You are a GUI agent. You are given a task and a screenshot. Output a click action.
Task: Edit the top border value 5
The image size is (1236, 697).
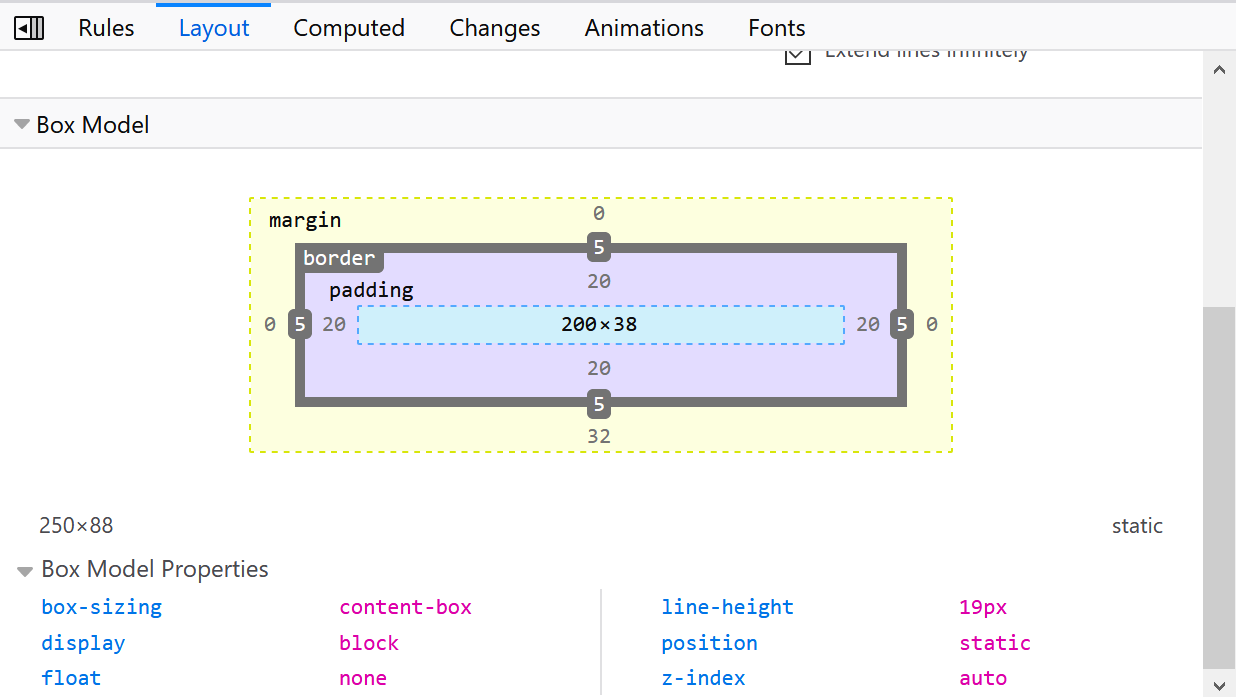coord(599,247)
